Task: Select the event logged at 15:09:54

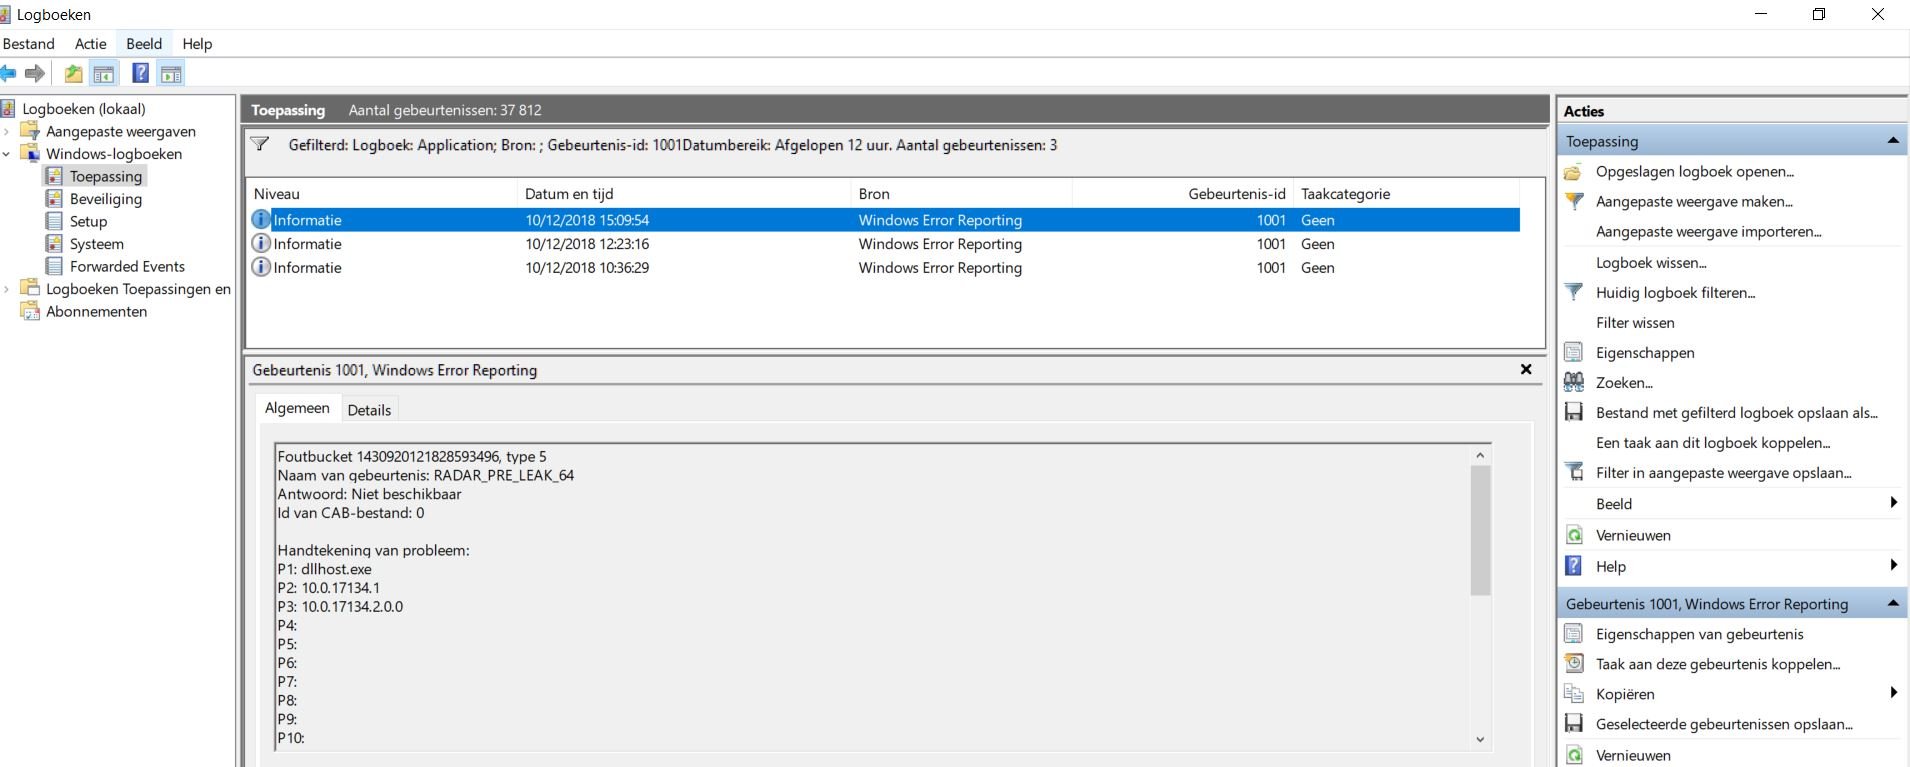Action: [x=884, y=220]
